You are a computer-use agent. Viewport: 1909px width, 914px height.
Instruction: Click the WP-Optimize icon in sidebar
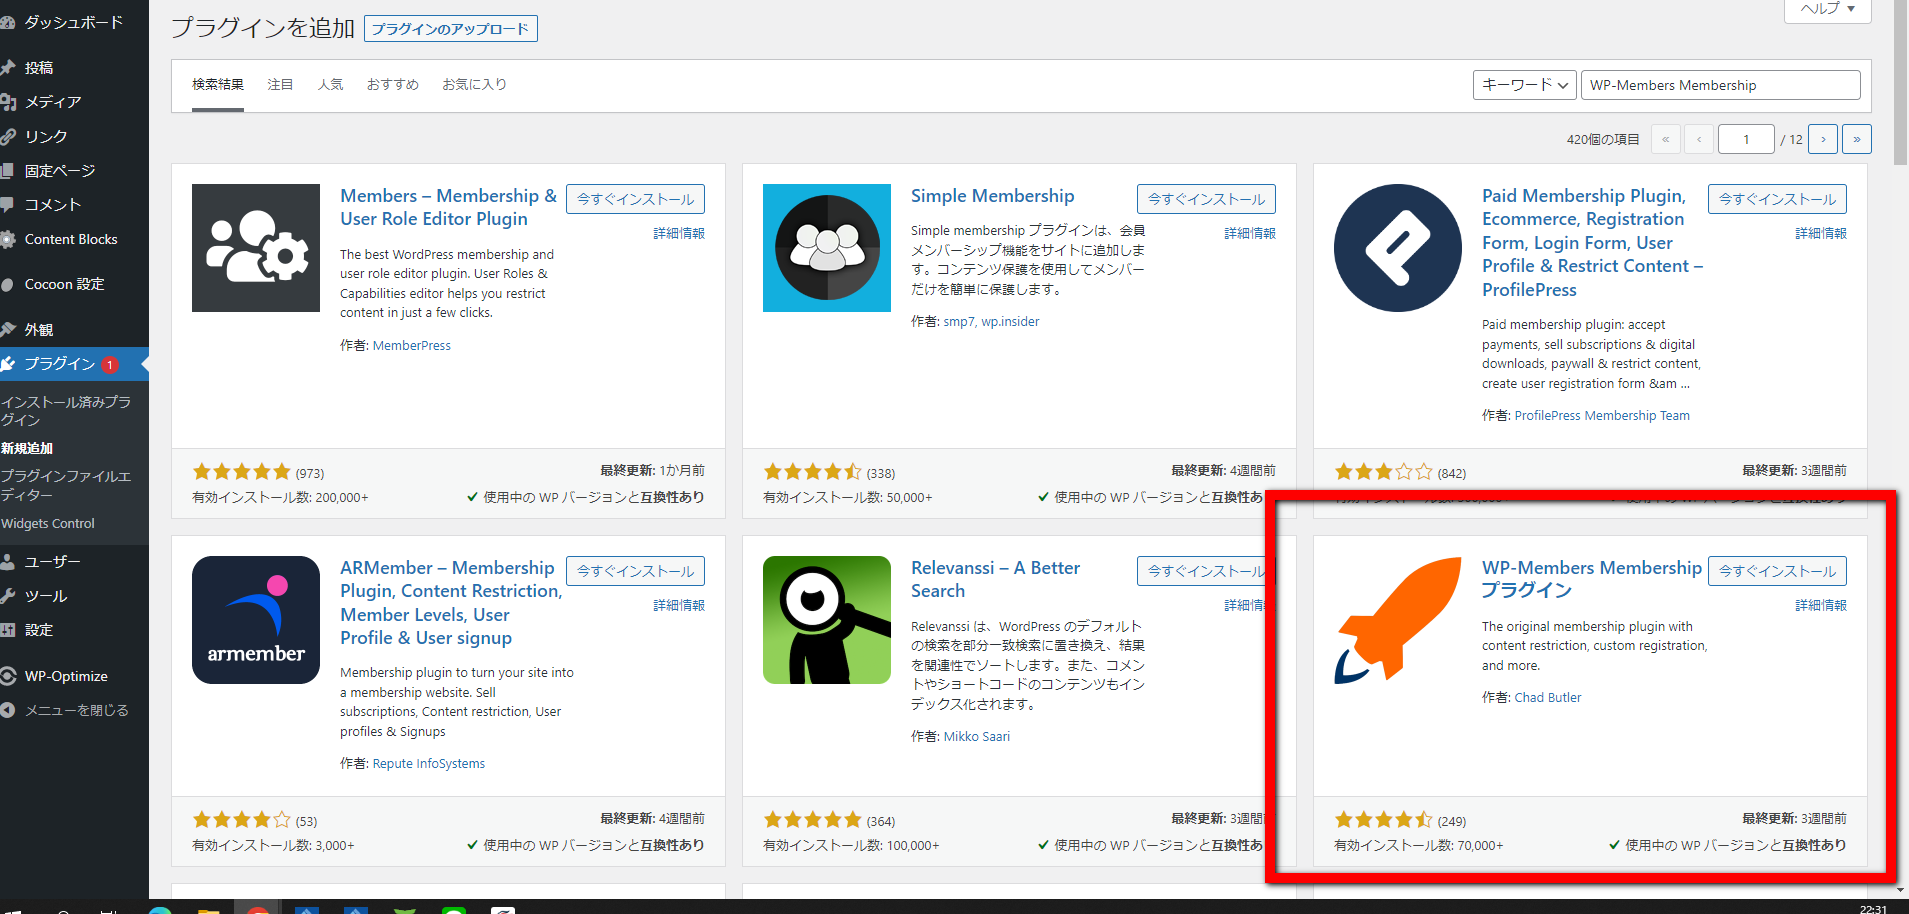point(7,676)
